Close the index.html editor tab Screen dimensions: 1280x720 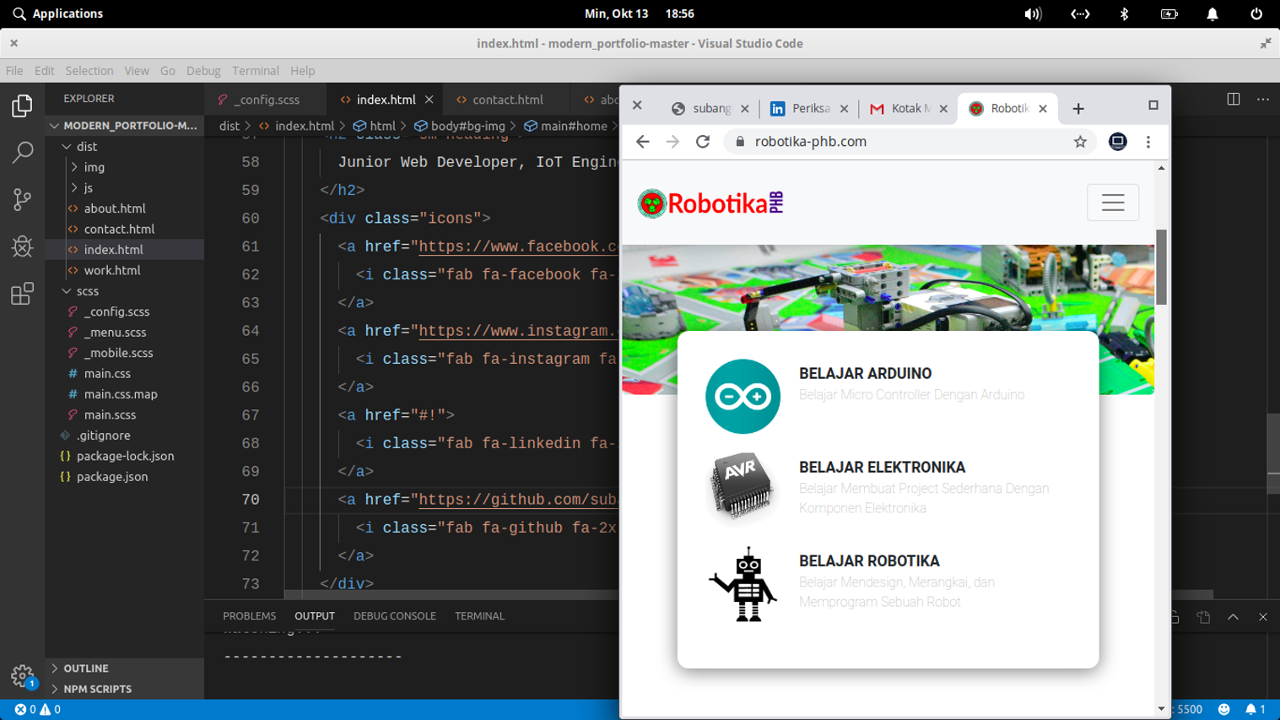(429, 100)
